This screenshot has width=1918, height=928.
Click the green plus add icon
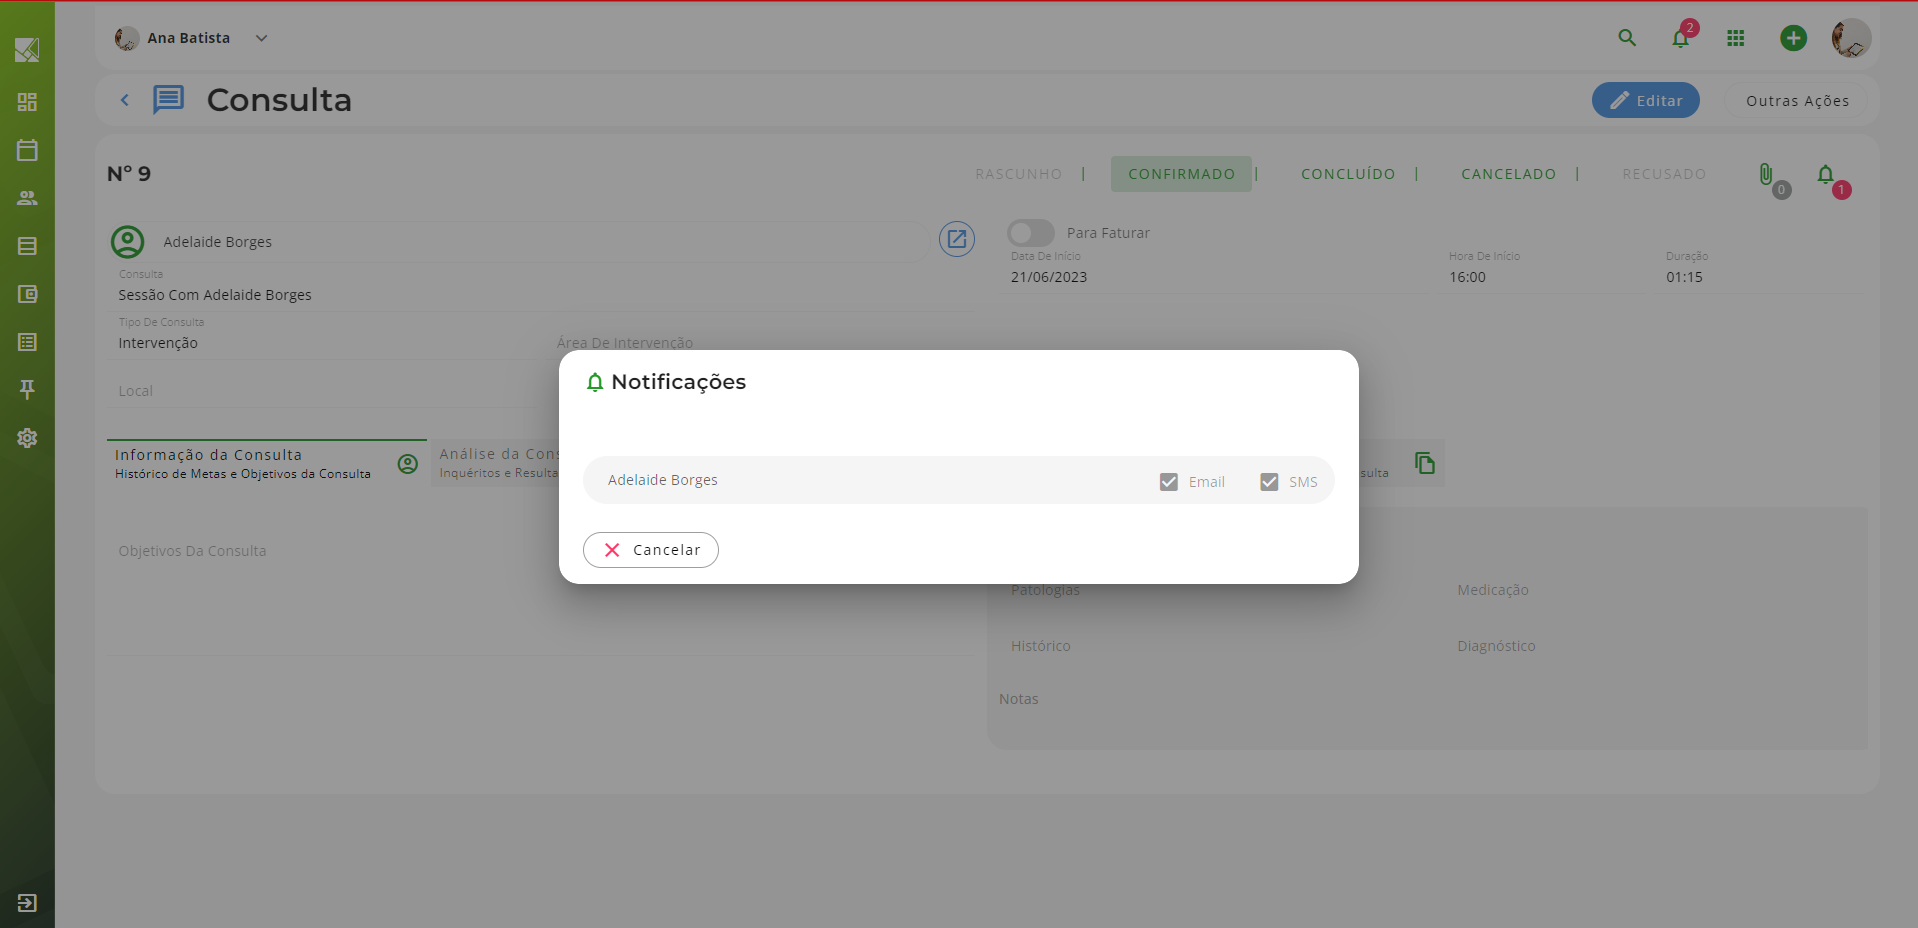[1793, 38]
